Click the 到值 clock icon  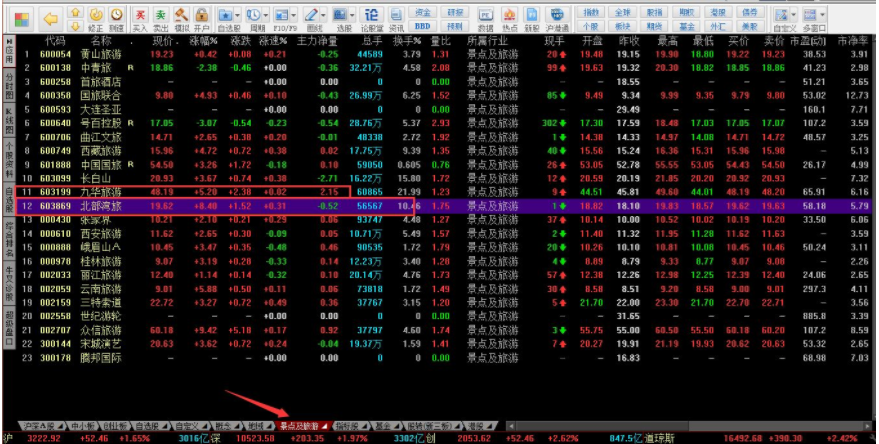[116, 18]
